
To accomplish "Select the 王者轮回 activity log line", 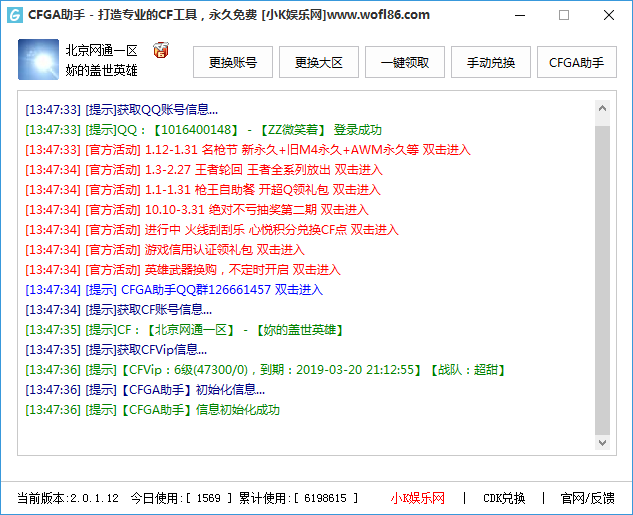I will click(x=204, y=170).
